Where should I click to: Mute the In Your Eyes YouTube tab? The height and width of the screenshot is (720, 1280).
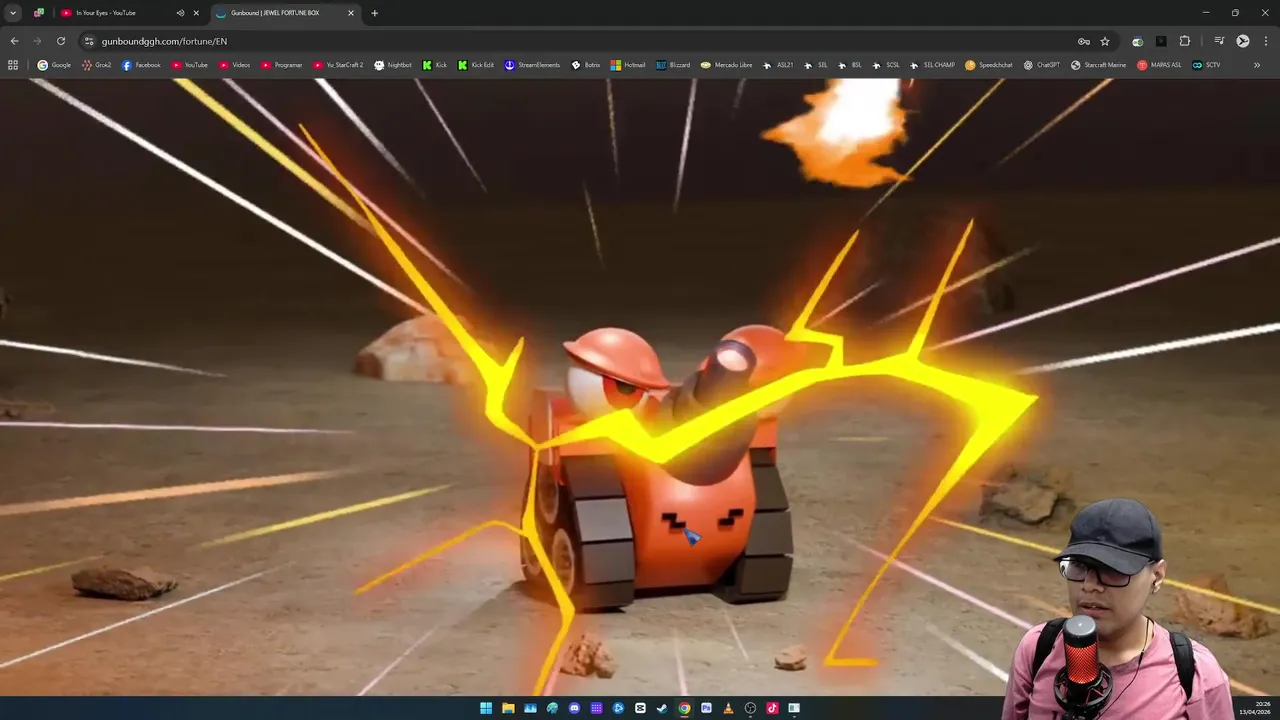click(180, 13)
